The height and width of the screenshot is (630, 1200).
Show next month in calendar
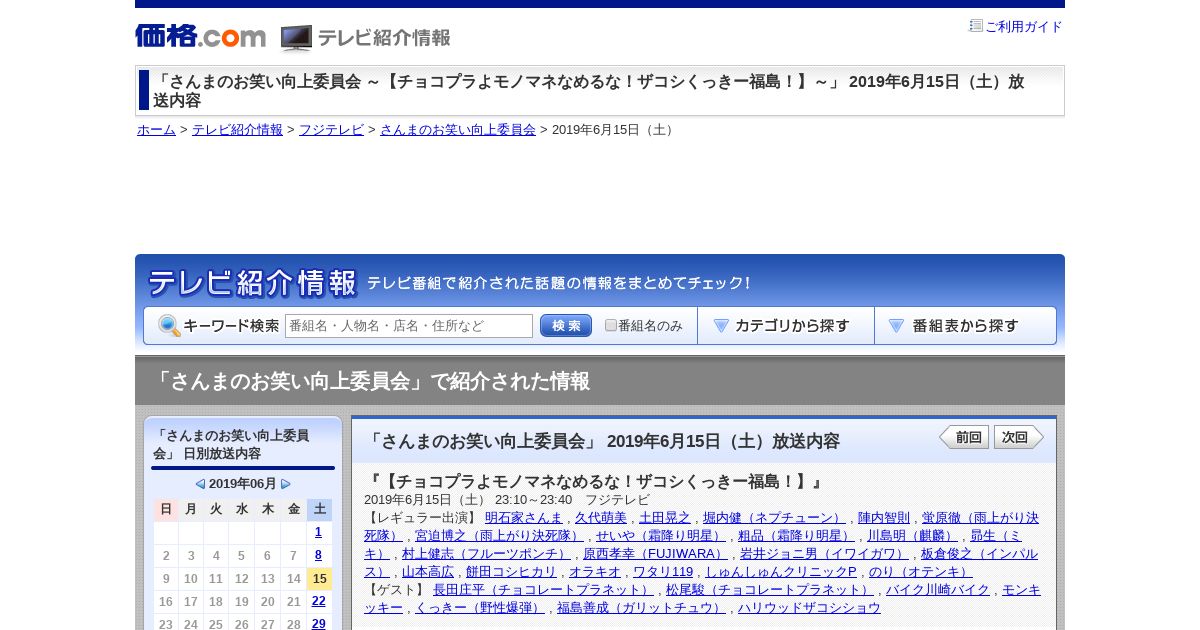[286, 484]
